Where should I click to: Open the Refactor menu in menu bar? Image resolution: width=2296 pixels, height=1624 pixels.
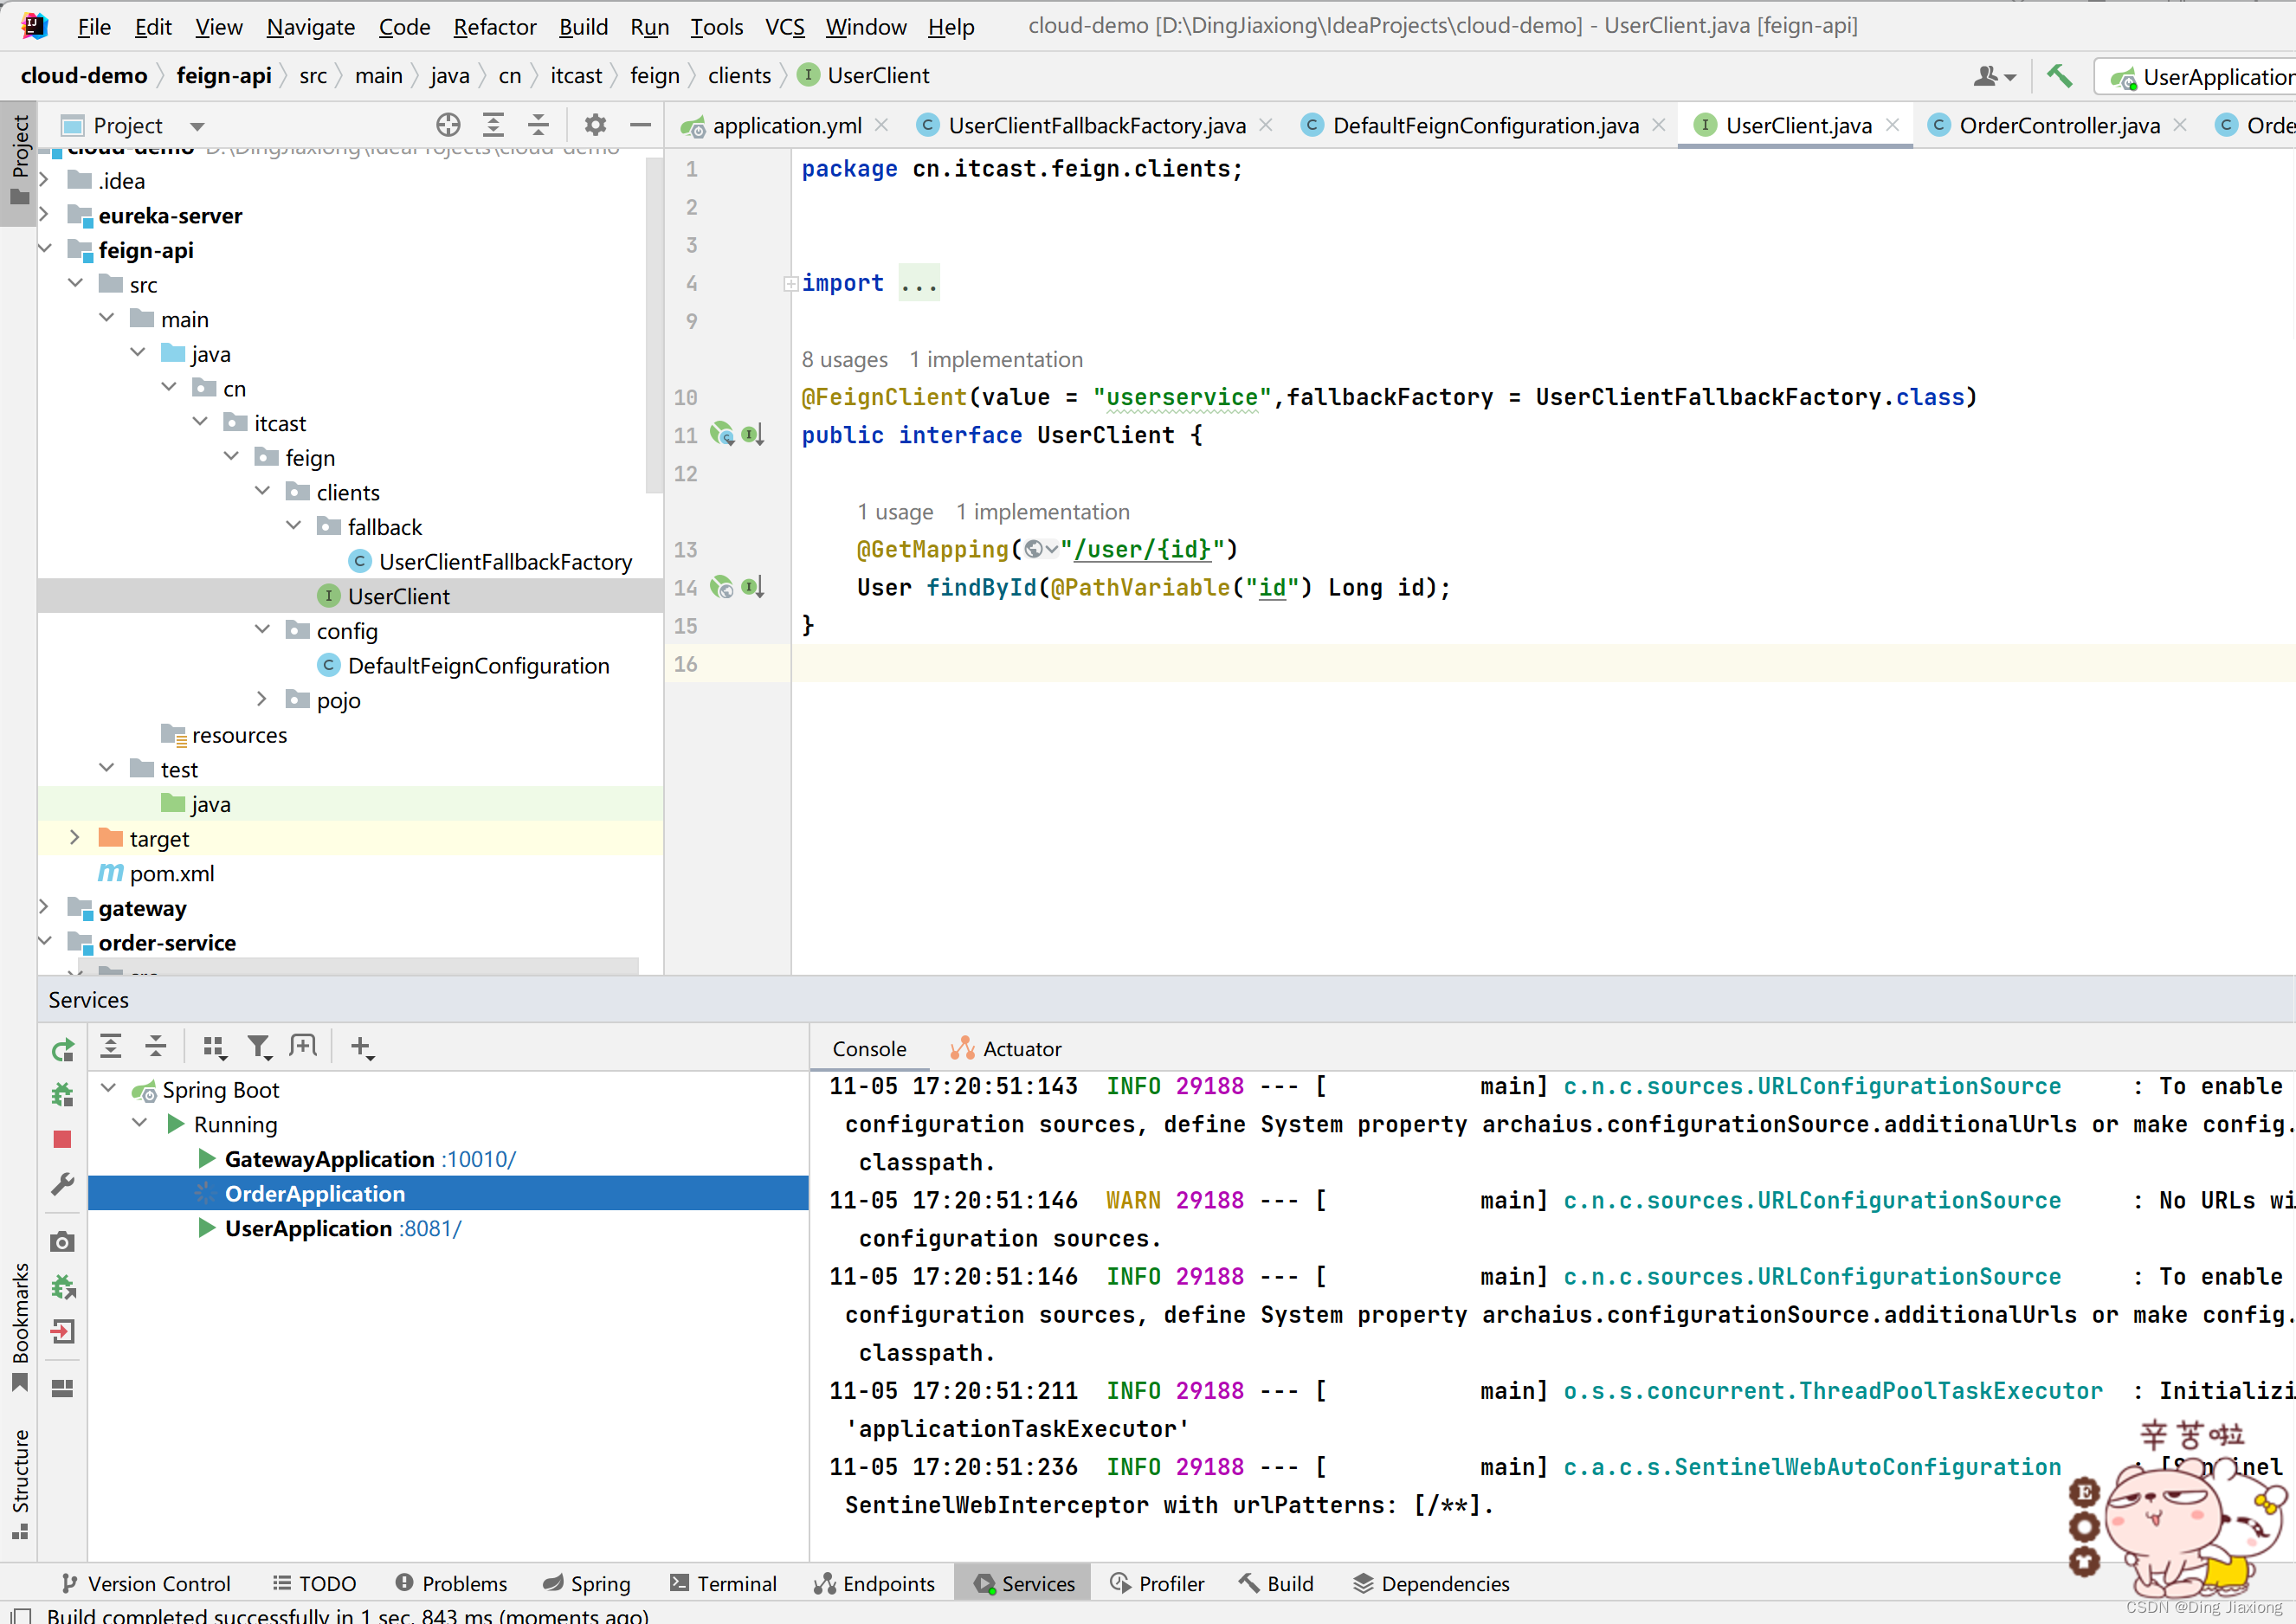click(x=496, y=24)
